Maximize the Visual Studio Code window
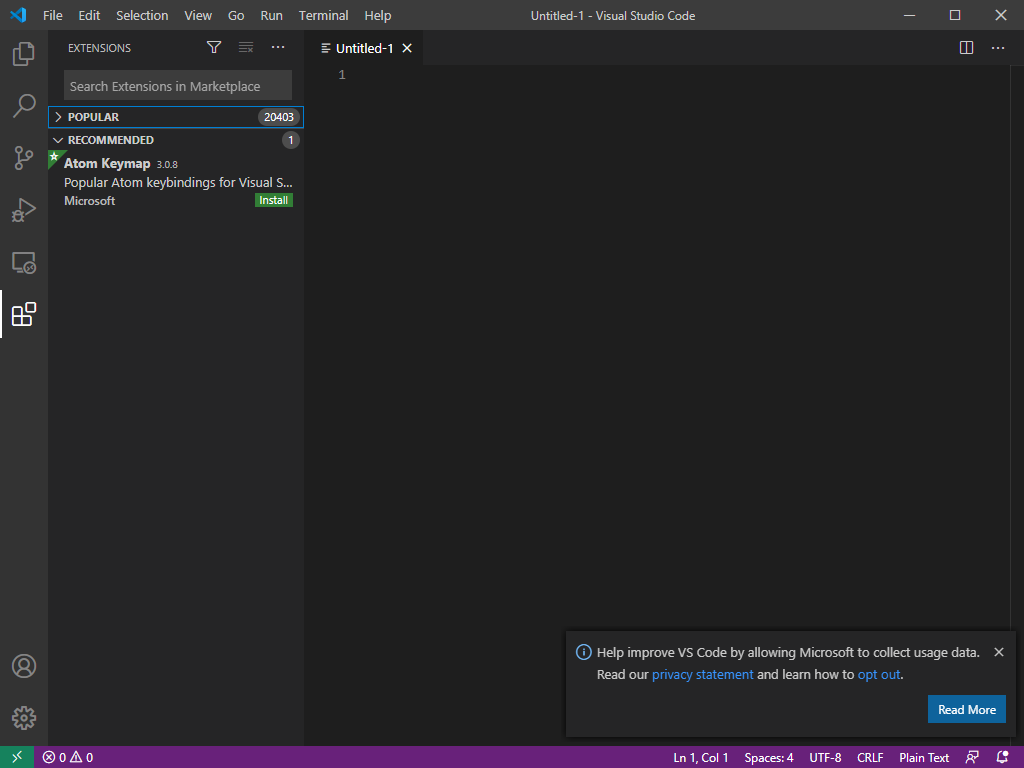 pos(955,15)
